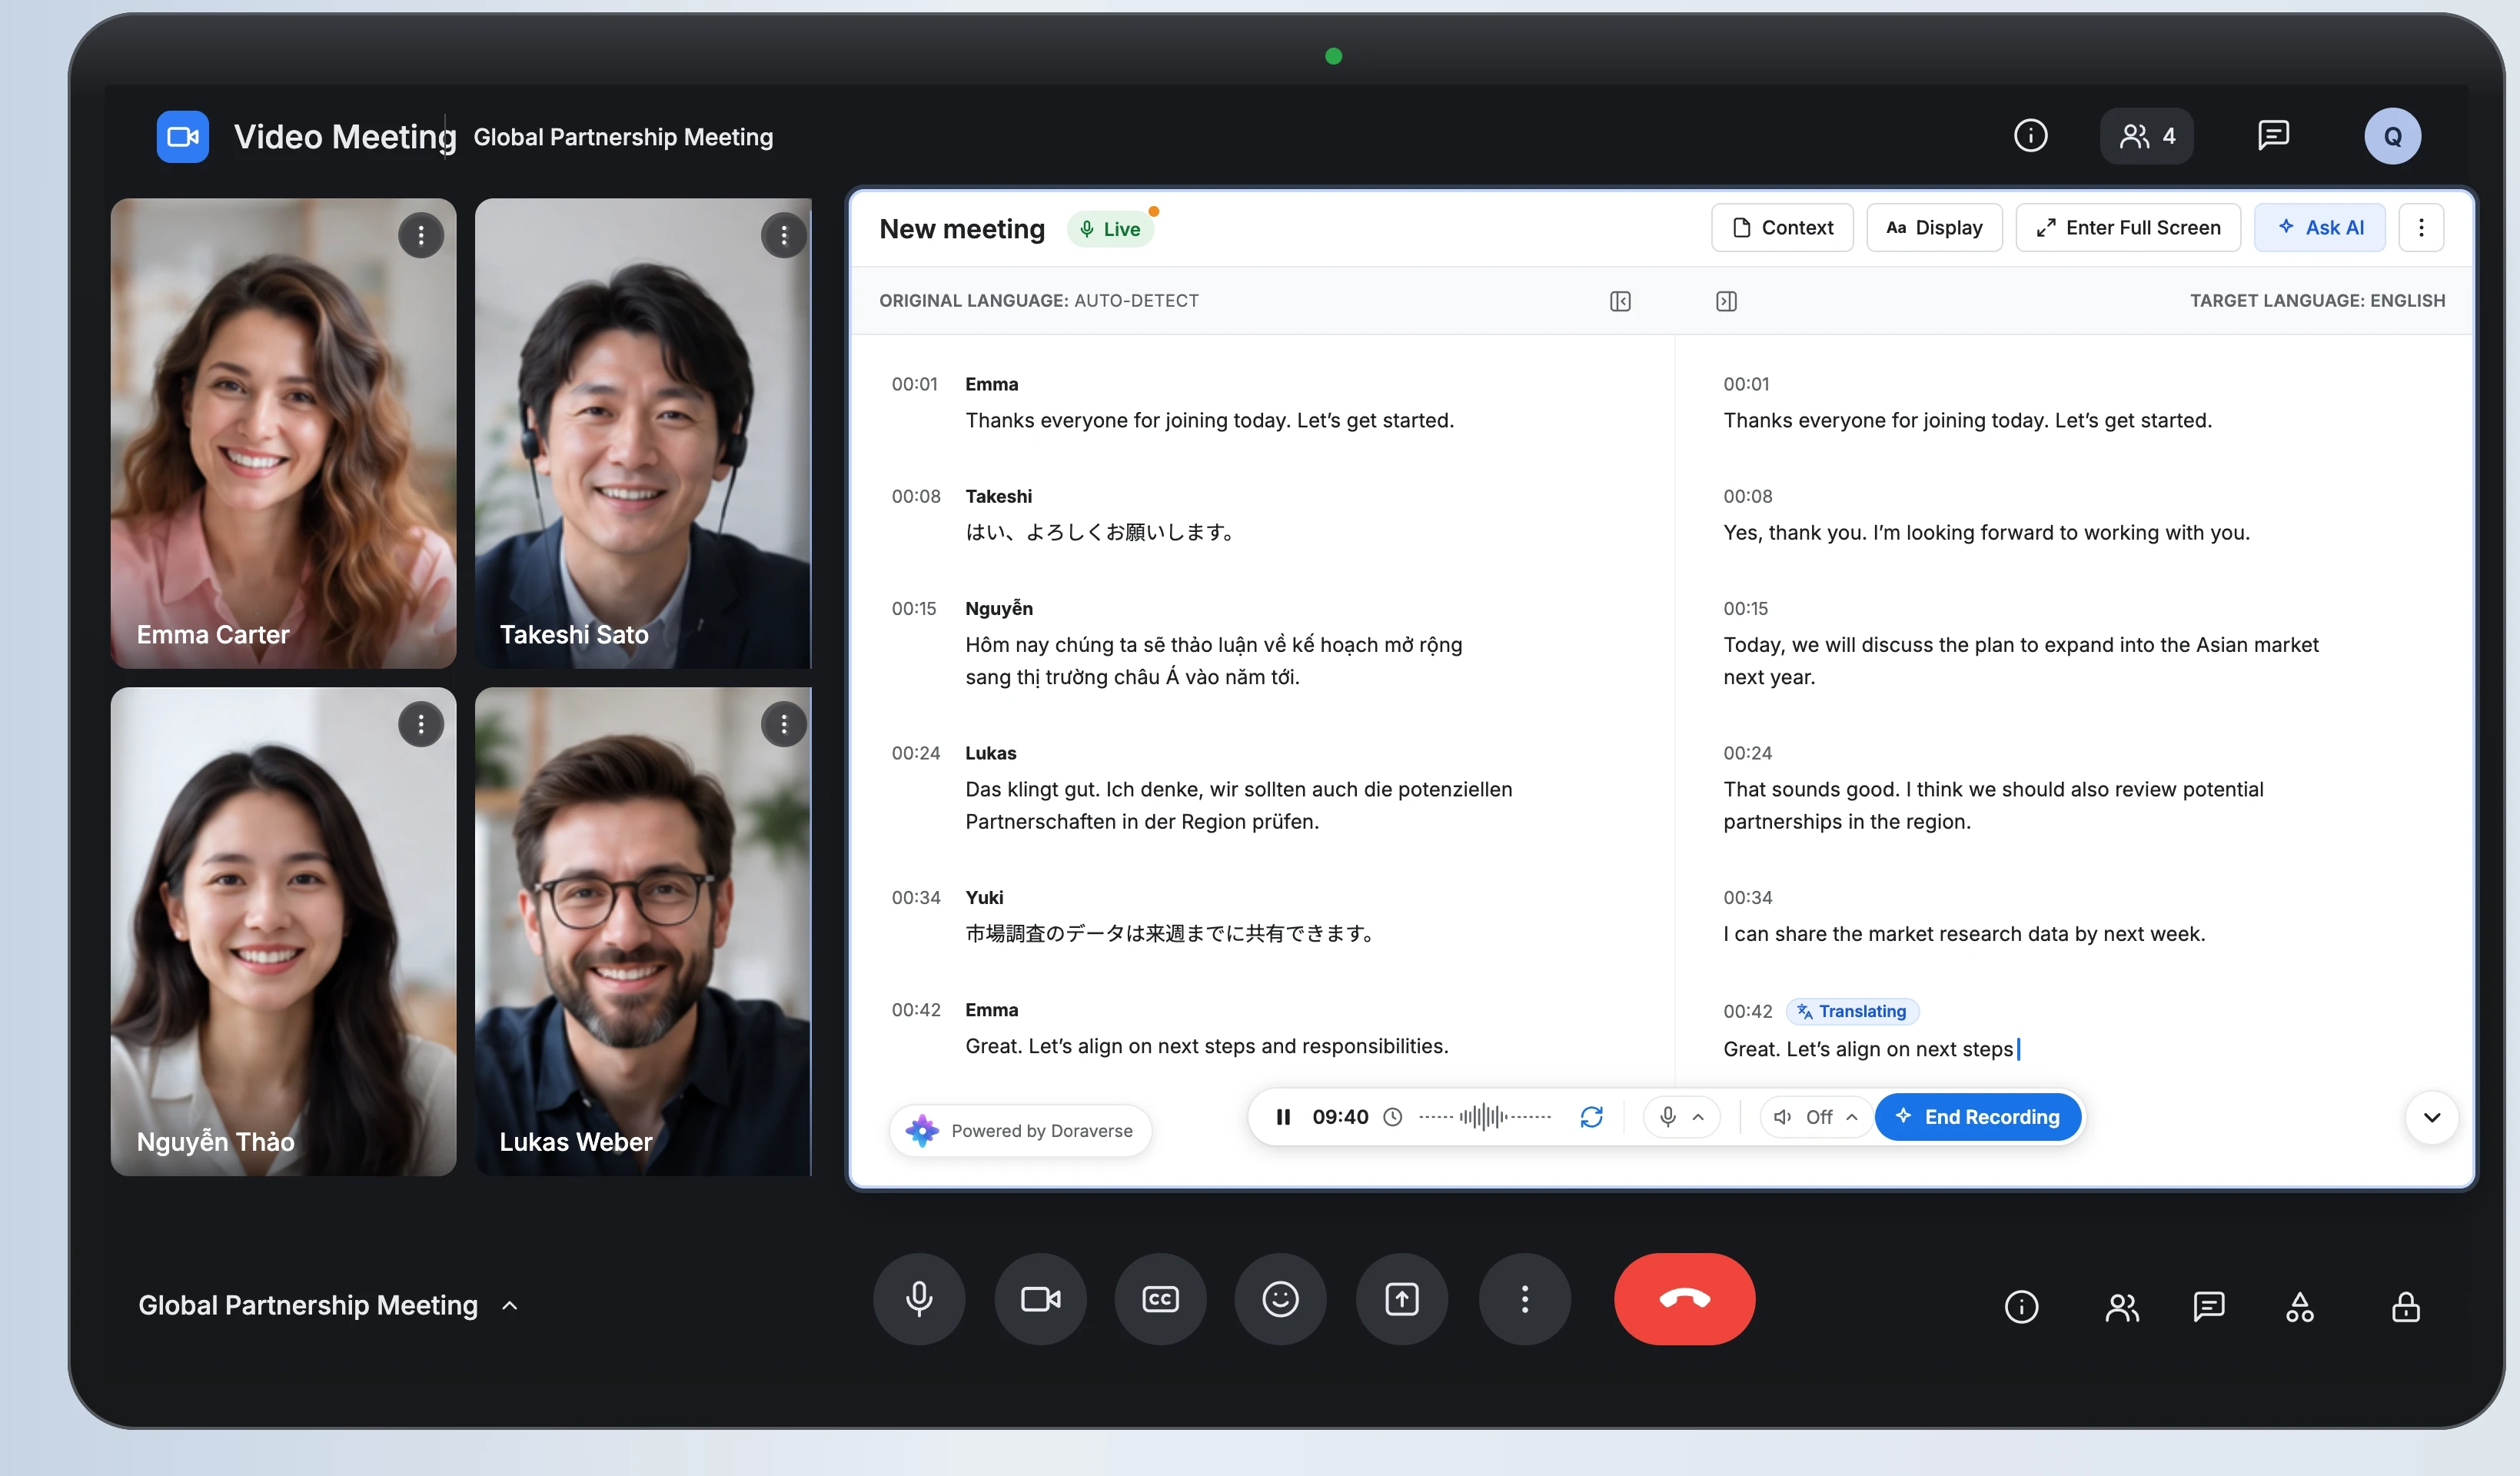2520x1476 pixels.
Task: Open Display settings
Action: tap(1934, 228)
